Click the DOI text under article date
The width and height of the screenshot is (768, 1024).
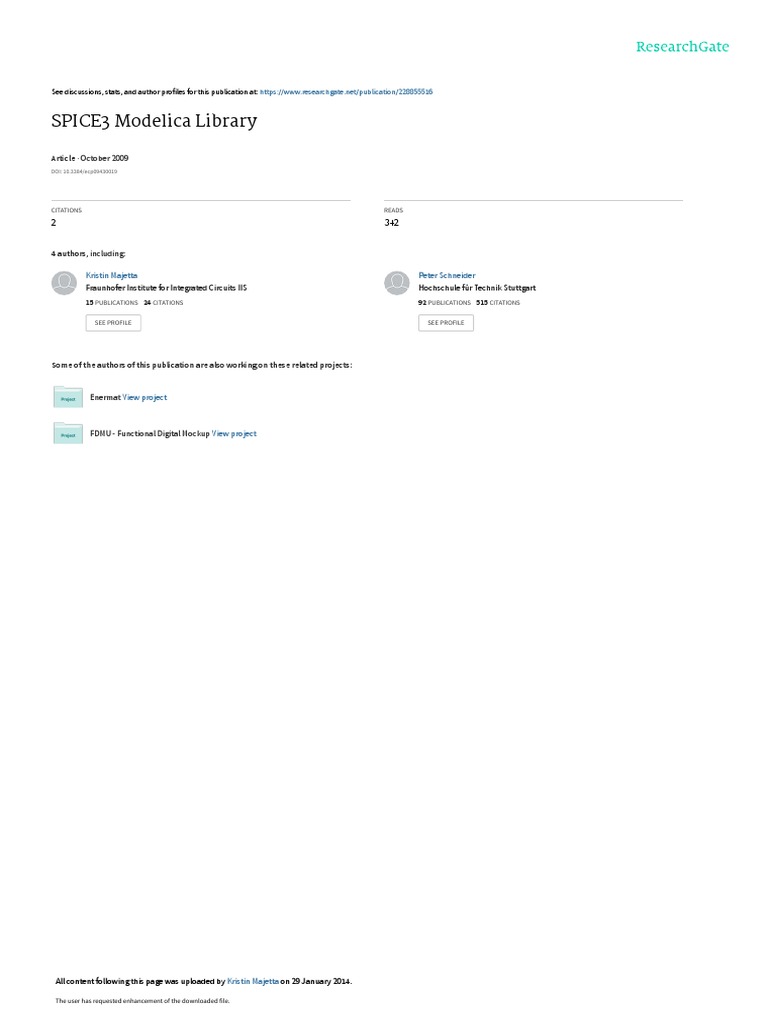(x=84, y=172)
